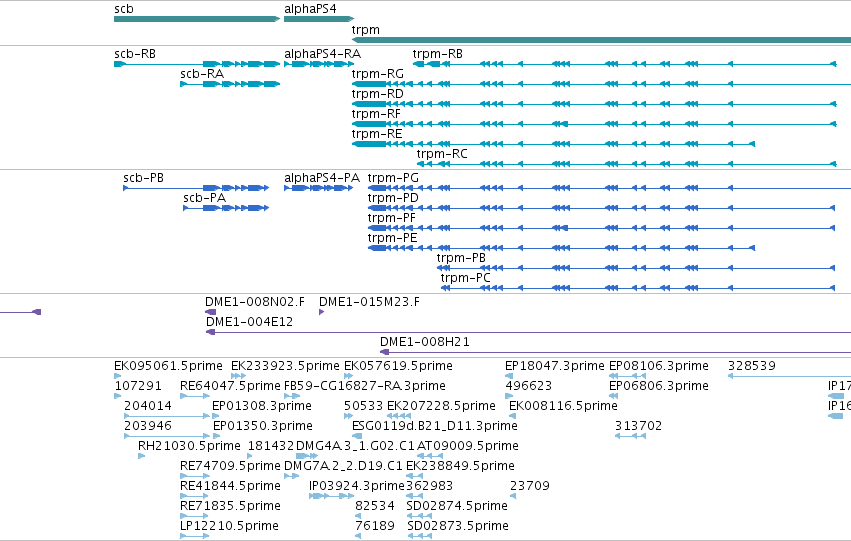The width and height of the screenshot is (851, 541).
Task: Select the trpm-RD transcript label
Action: (377, 94)
